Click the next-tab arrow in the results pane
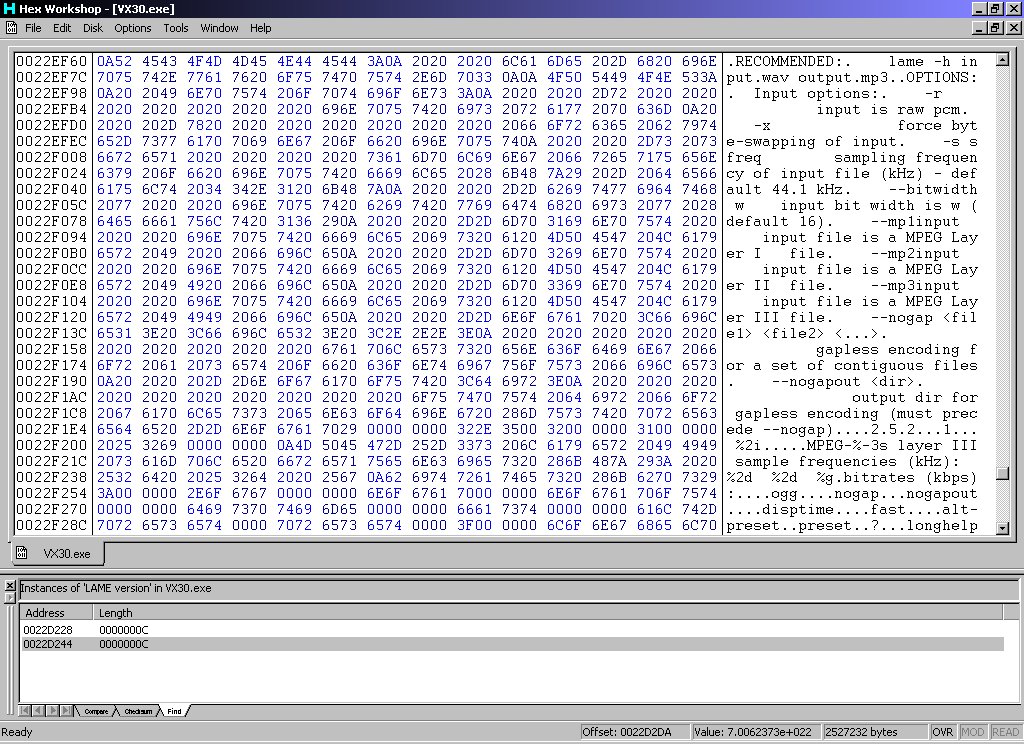This screenshot has width=1024, height=744. [52, 711]
